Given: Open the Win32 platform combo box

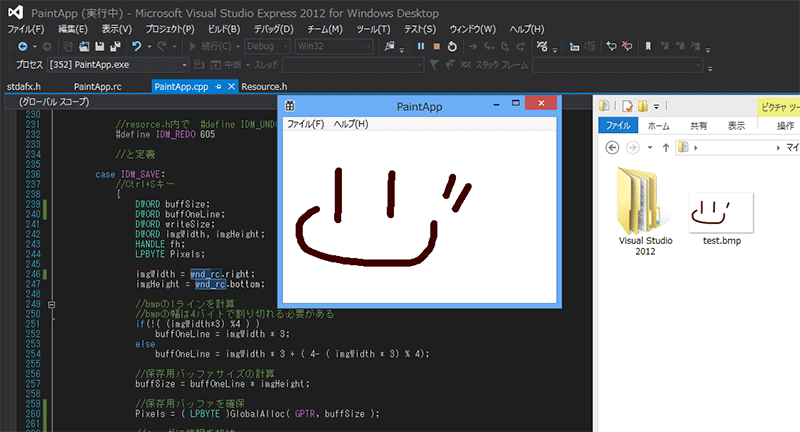Looking at the screenshot, I should [334, 46].
